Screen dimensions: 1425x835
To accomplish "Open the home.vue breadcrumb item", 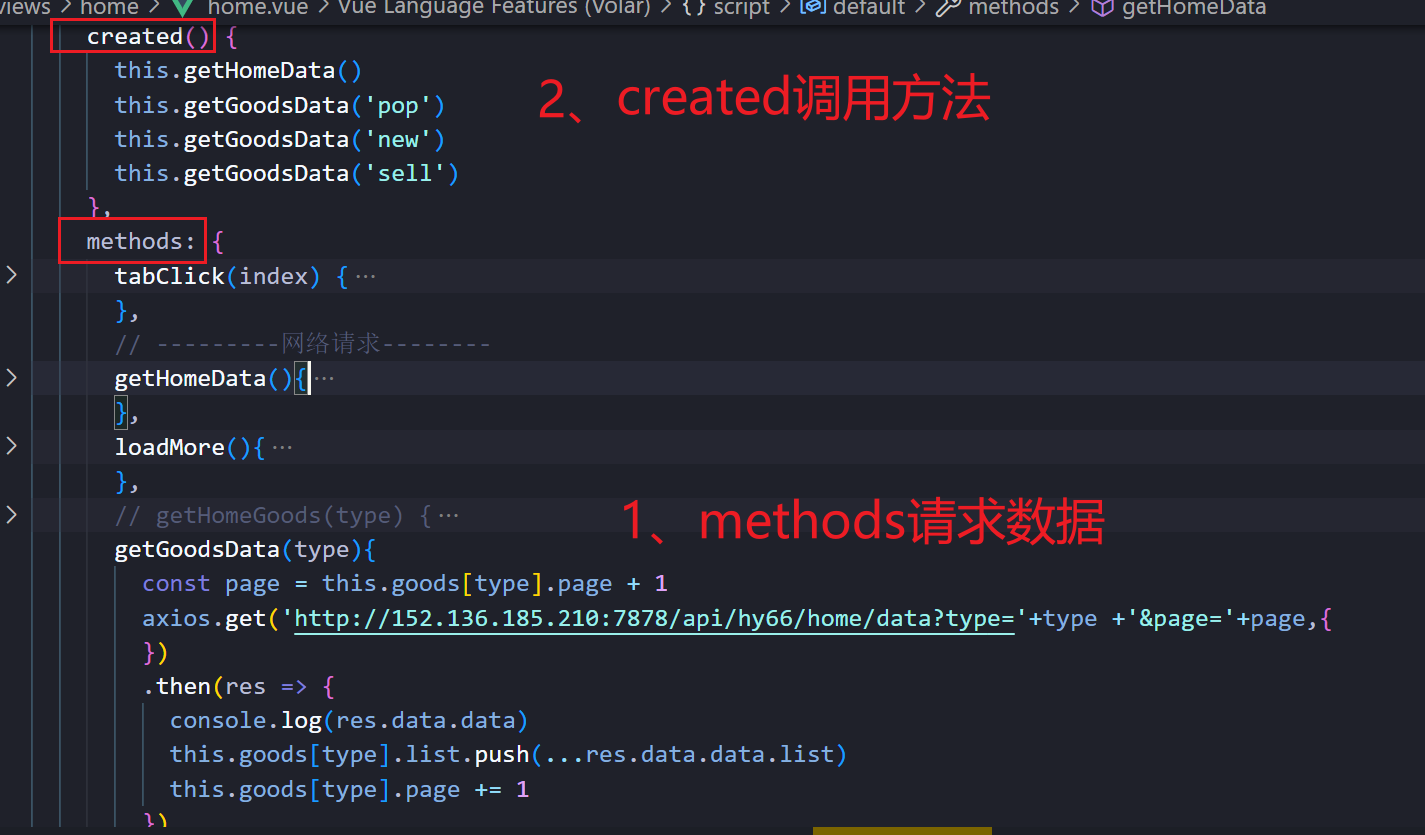I will point(258,8).
